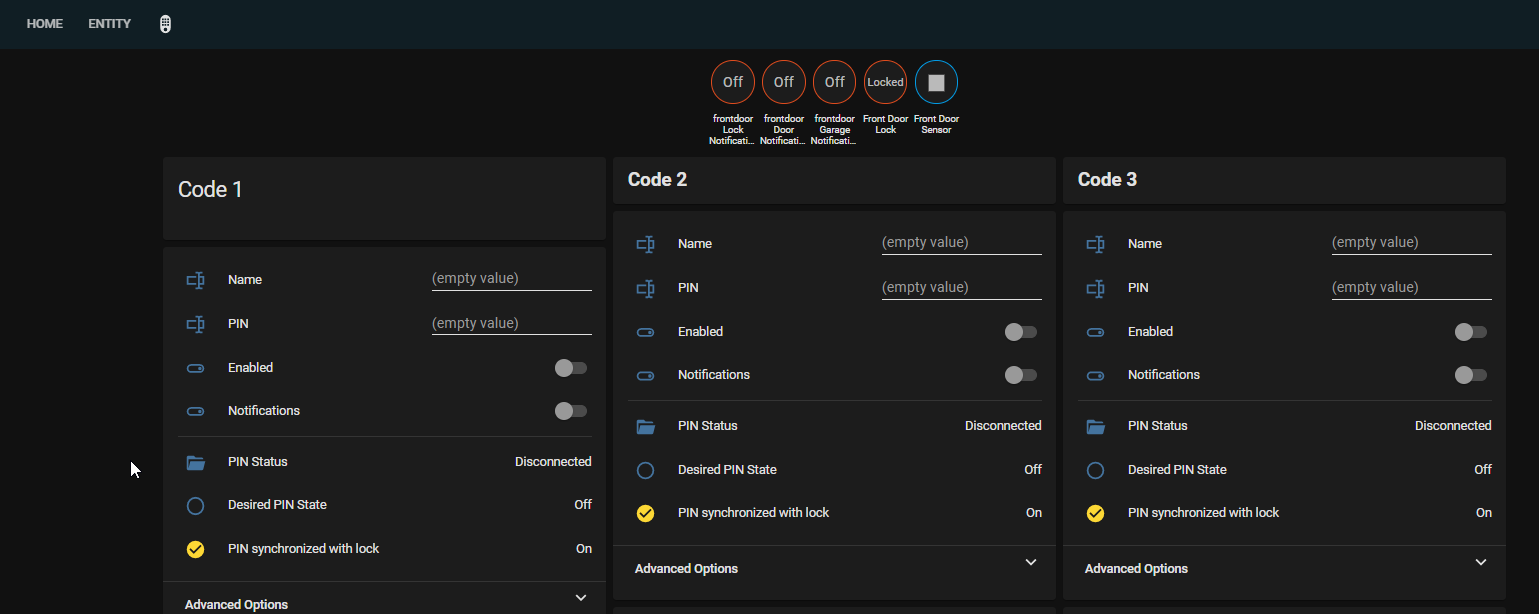Click Code 2 Advanced Options label
1539x614 pixels.
tap(686, 569)
